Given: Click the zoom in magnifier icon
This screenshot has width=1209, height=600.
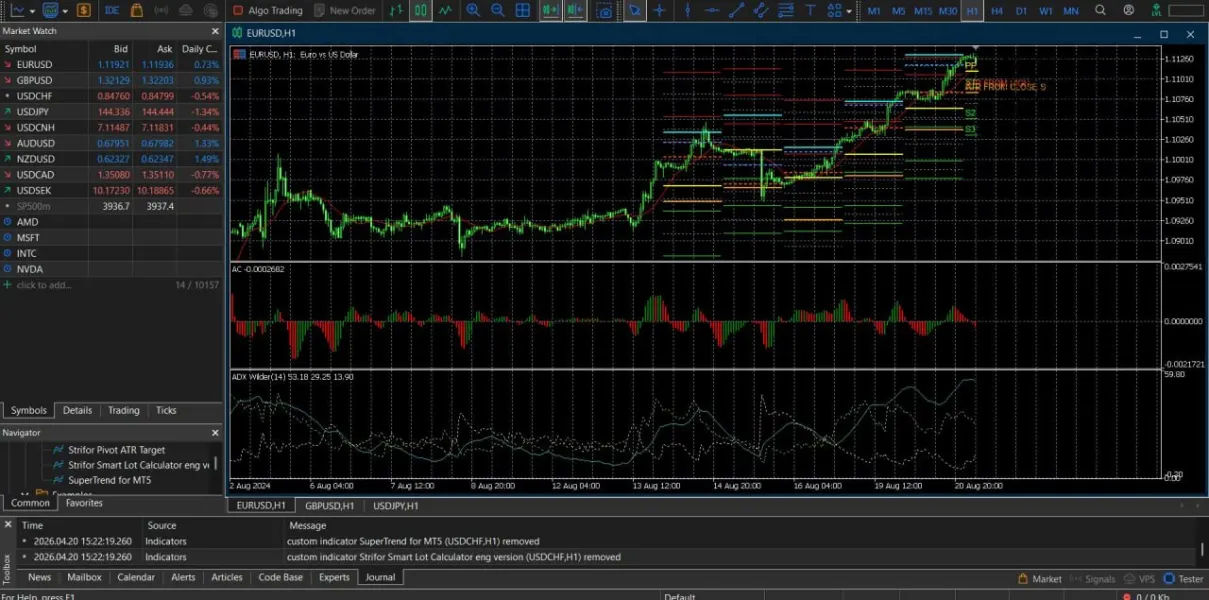Looking at the screenshot, I should point(472,10).
